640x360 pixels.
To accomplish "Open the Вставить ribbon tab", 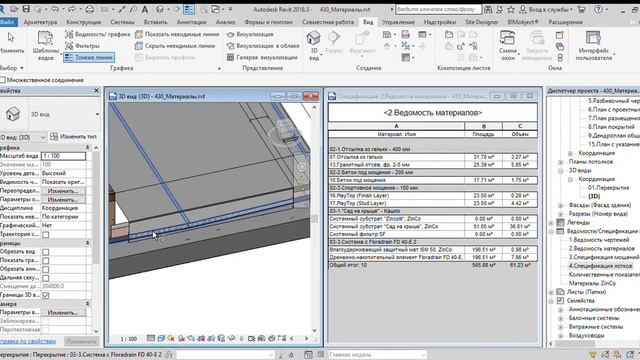I will pyautogui.click(x=156, y=22).
